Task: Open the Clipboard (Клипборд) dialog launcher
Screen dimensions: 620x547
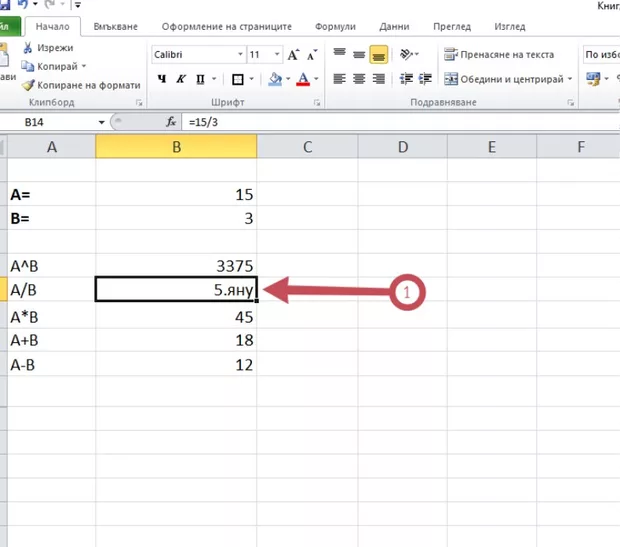Action: coord(139,103)
